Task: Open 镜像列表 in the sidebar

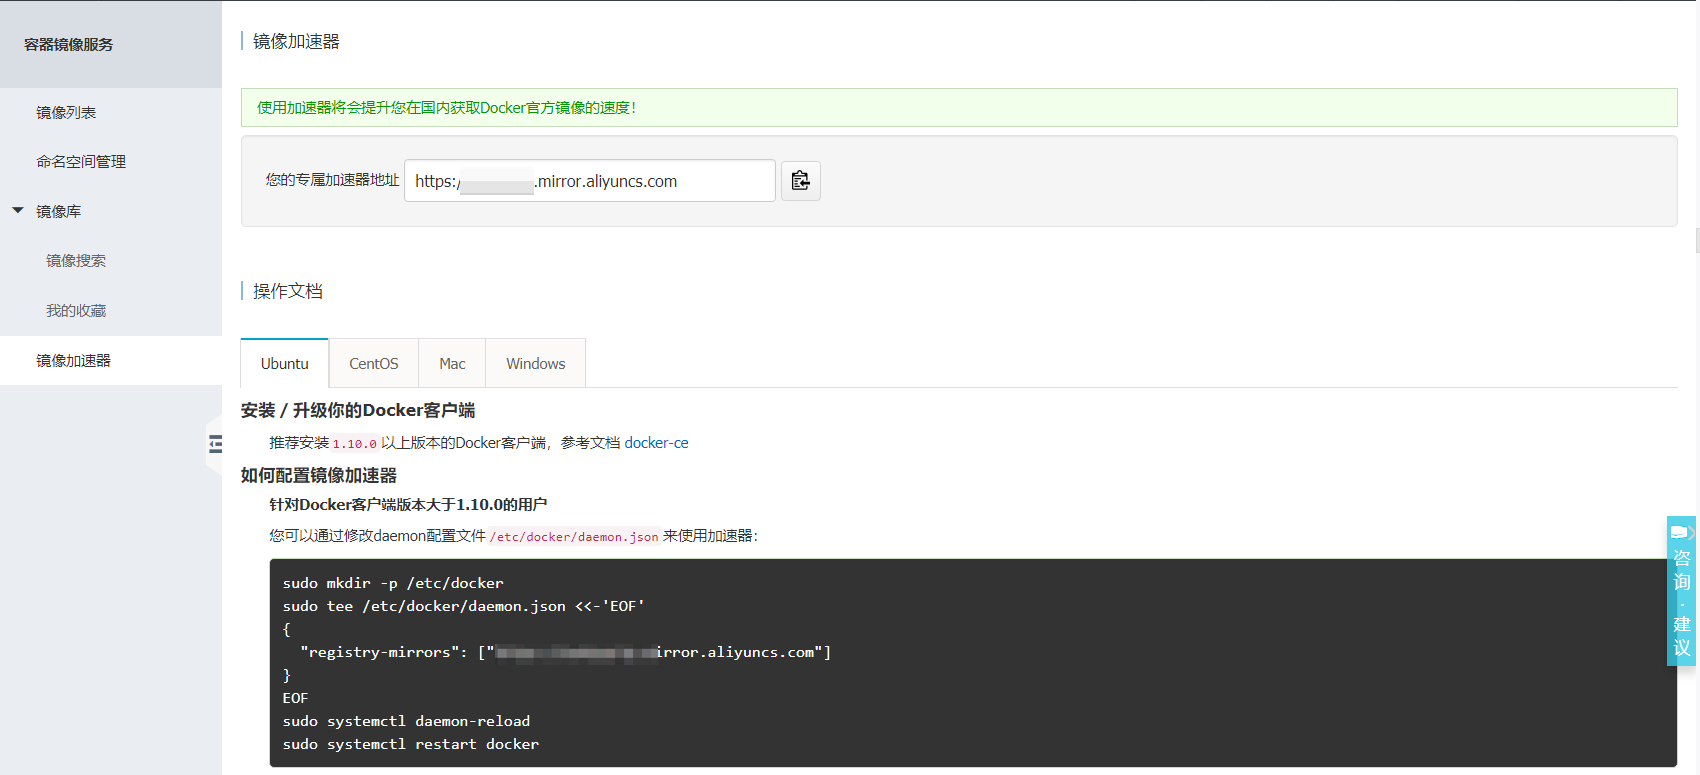Action: tap(66, 112)
